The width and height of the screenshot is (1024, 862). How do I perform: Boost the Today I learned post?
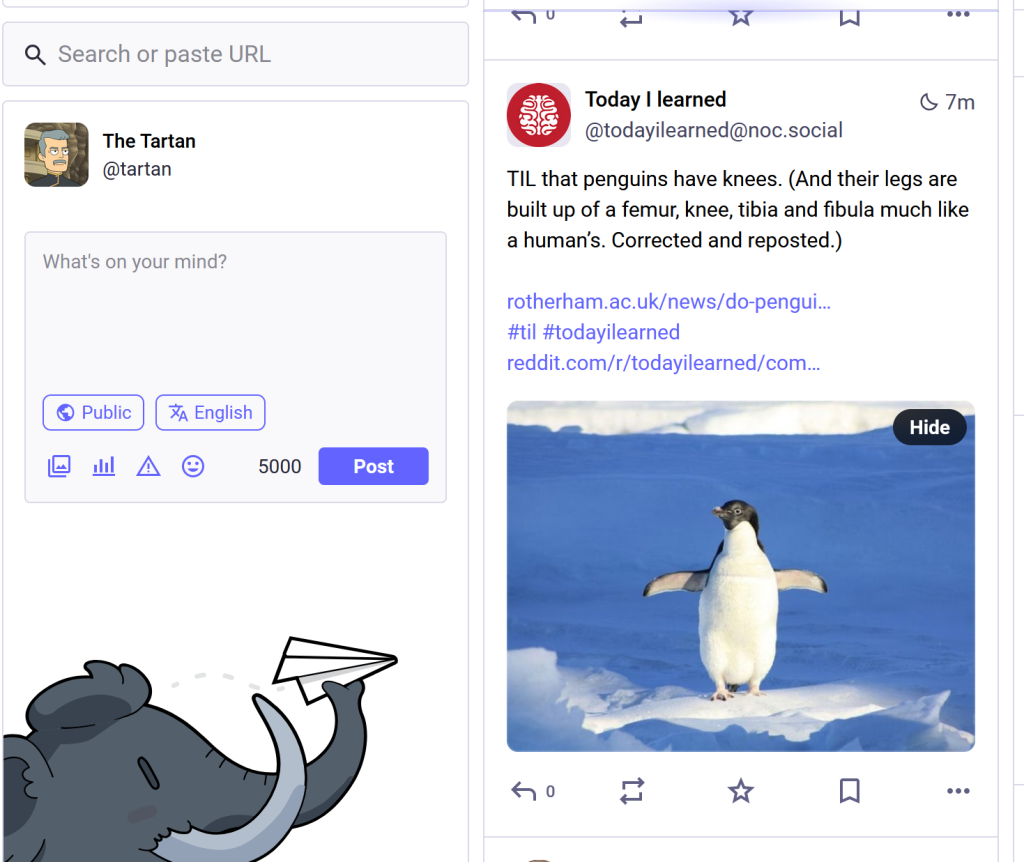[631, 791]
